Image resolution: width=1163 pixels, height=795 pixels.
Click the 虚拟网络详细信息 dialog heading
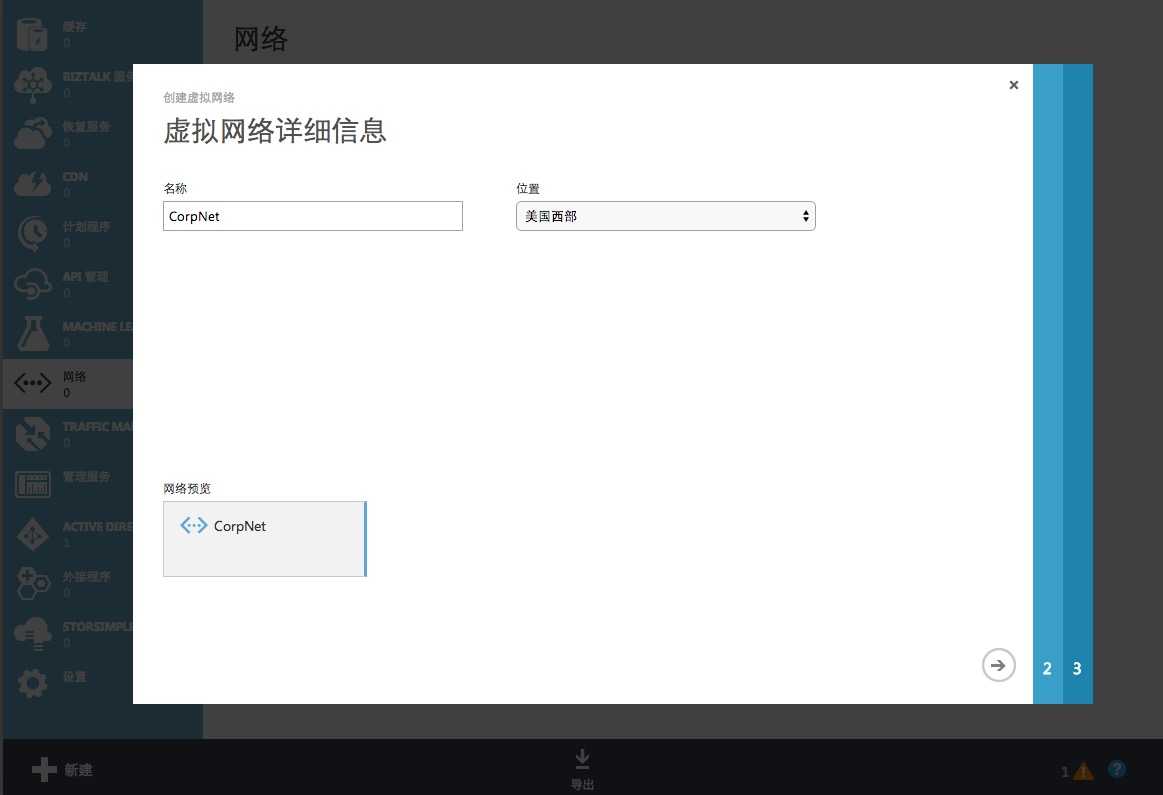274,131
